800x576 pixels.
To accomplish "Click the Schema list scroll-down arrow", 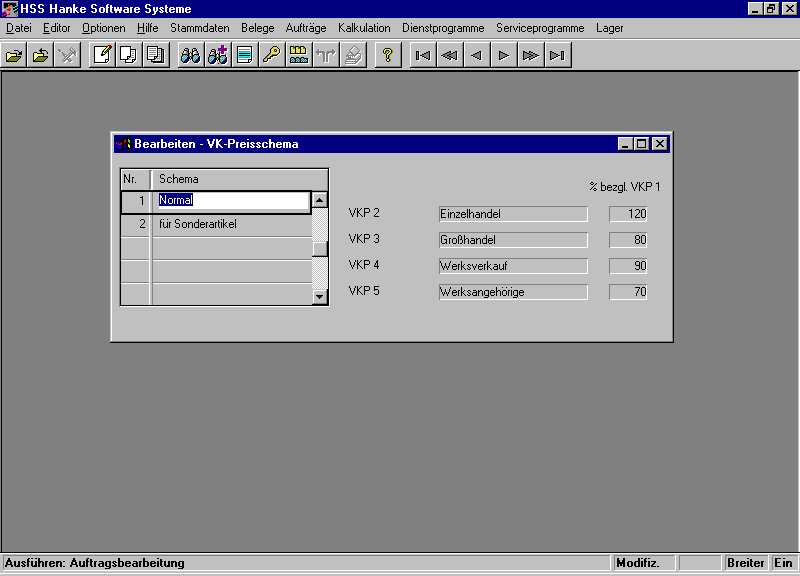I will coord(319,296).
